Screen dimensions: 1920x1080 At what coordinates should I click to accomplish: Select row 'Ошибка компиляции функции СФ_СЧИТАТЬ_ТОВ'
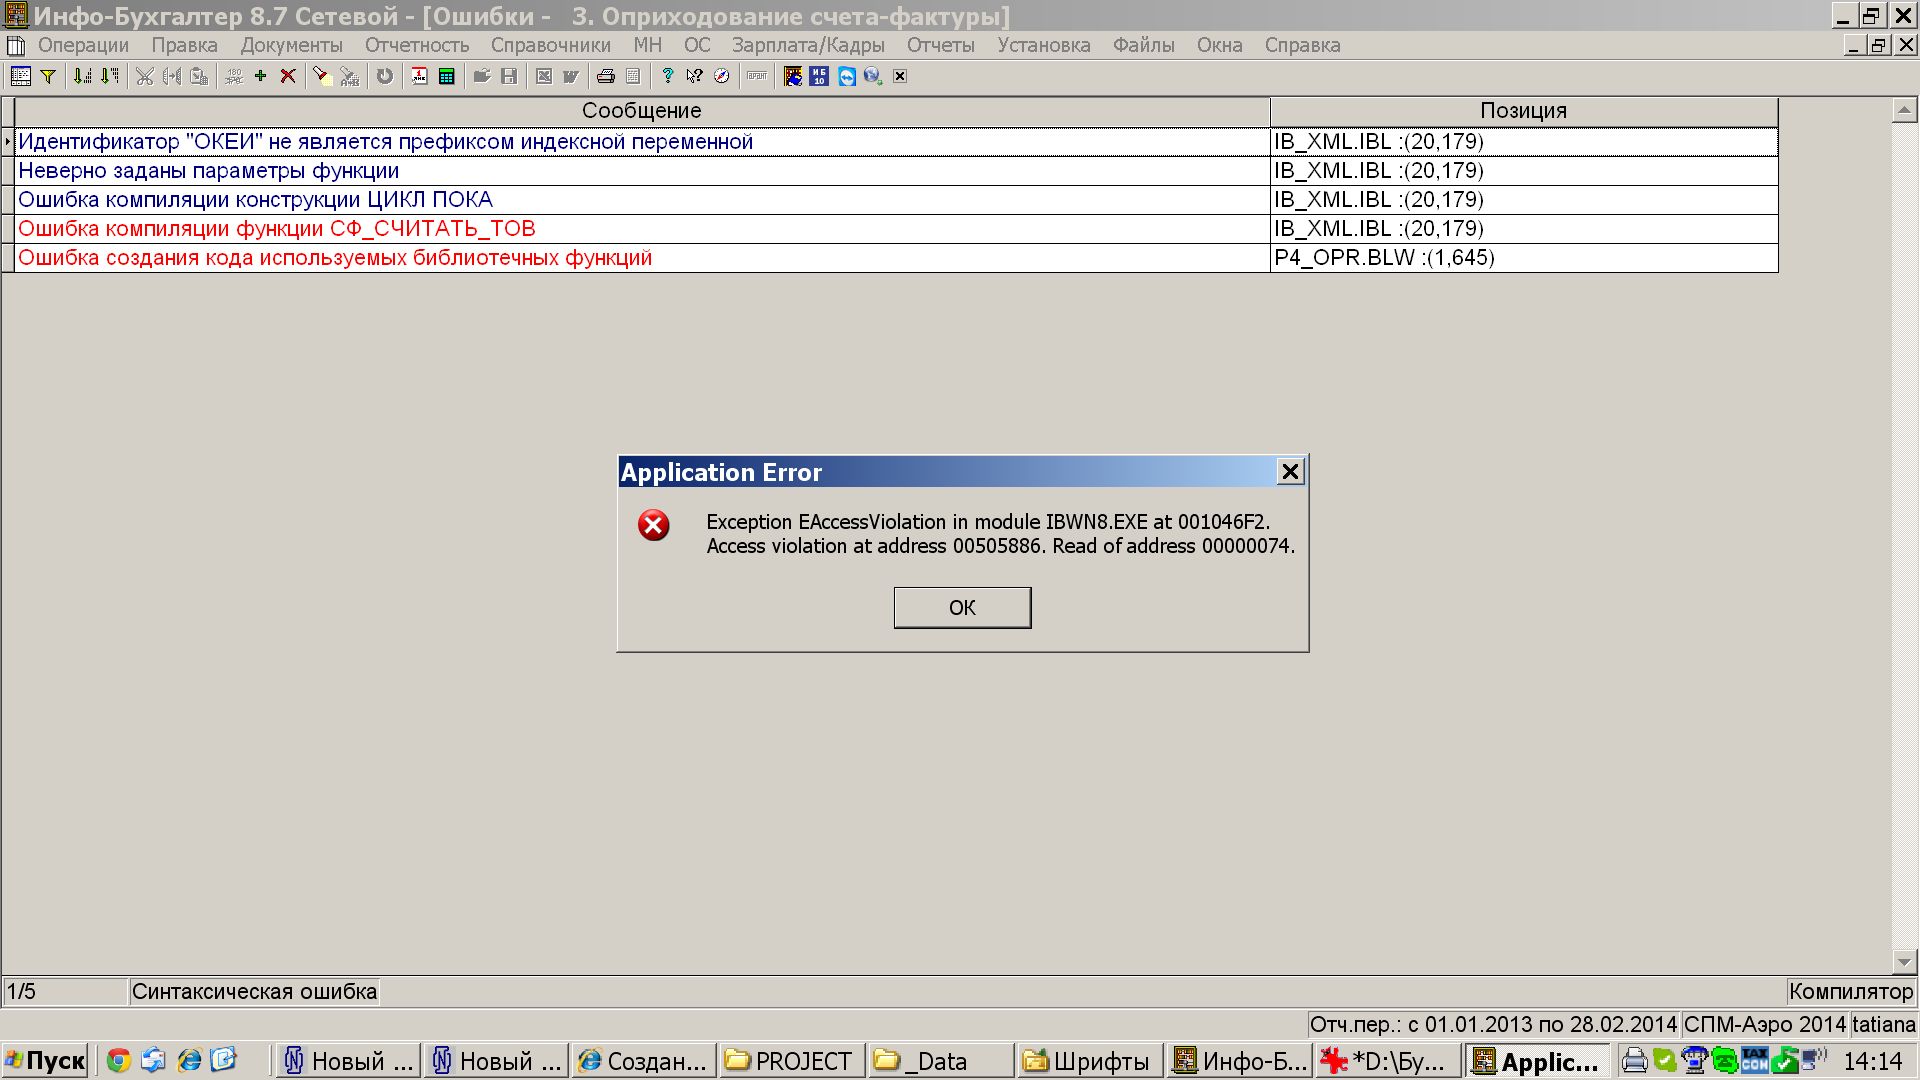click(x=896, y=229)
